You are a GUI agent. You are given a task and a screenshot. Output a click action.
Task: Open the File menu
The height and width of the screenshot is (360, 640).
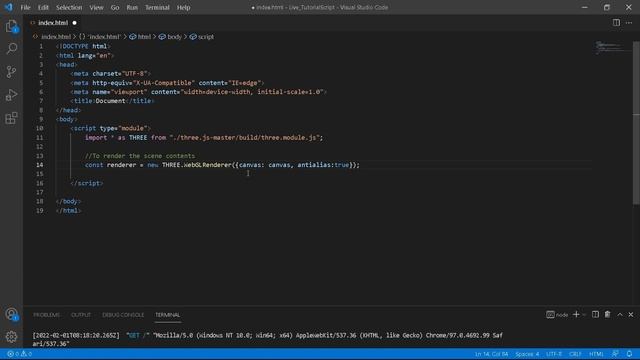coord(25,7)
